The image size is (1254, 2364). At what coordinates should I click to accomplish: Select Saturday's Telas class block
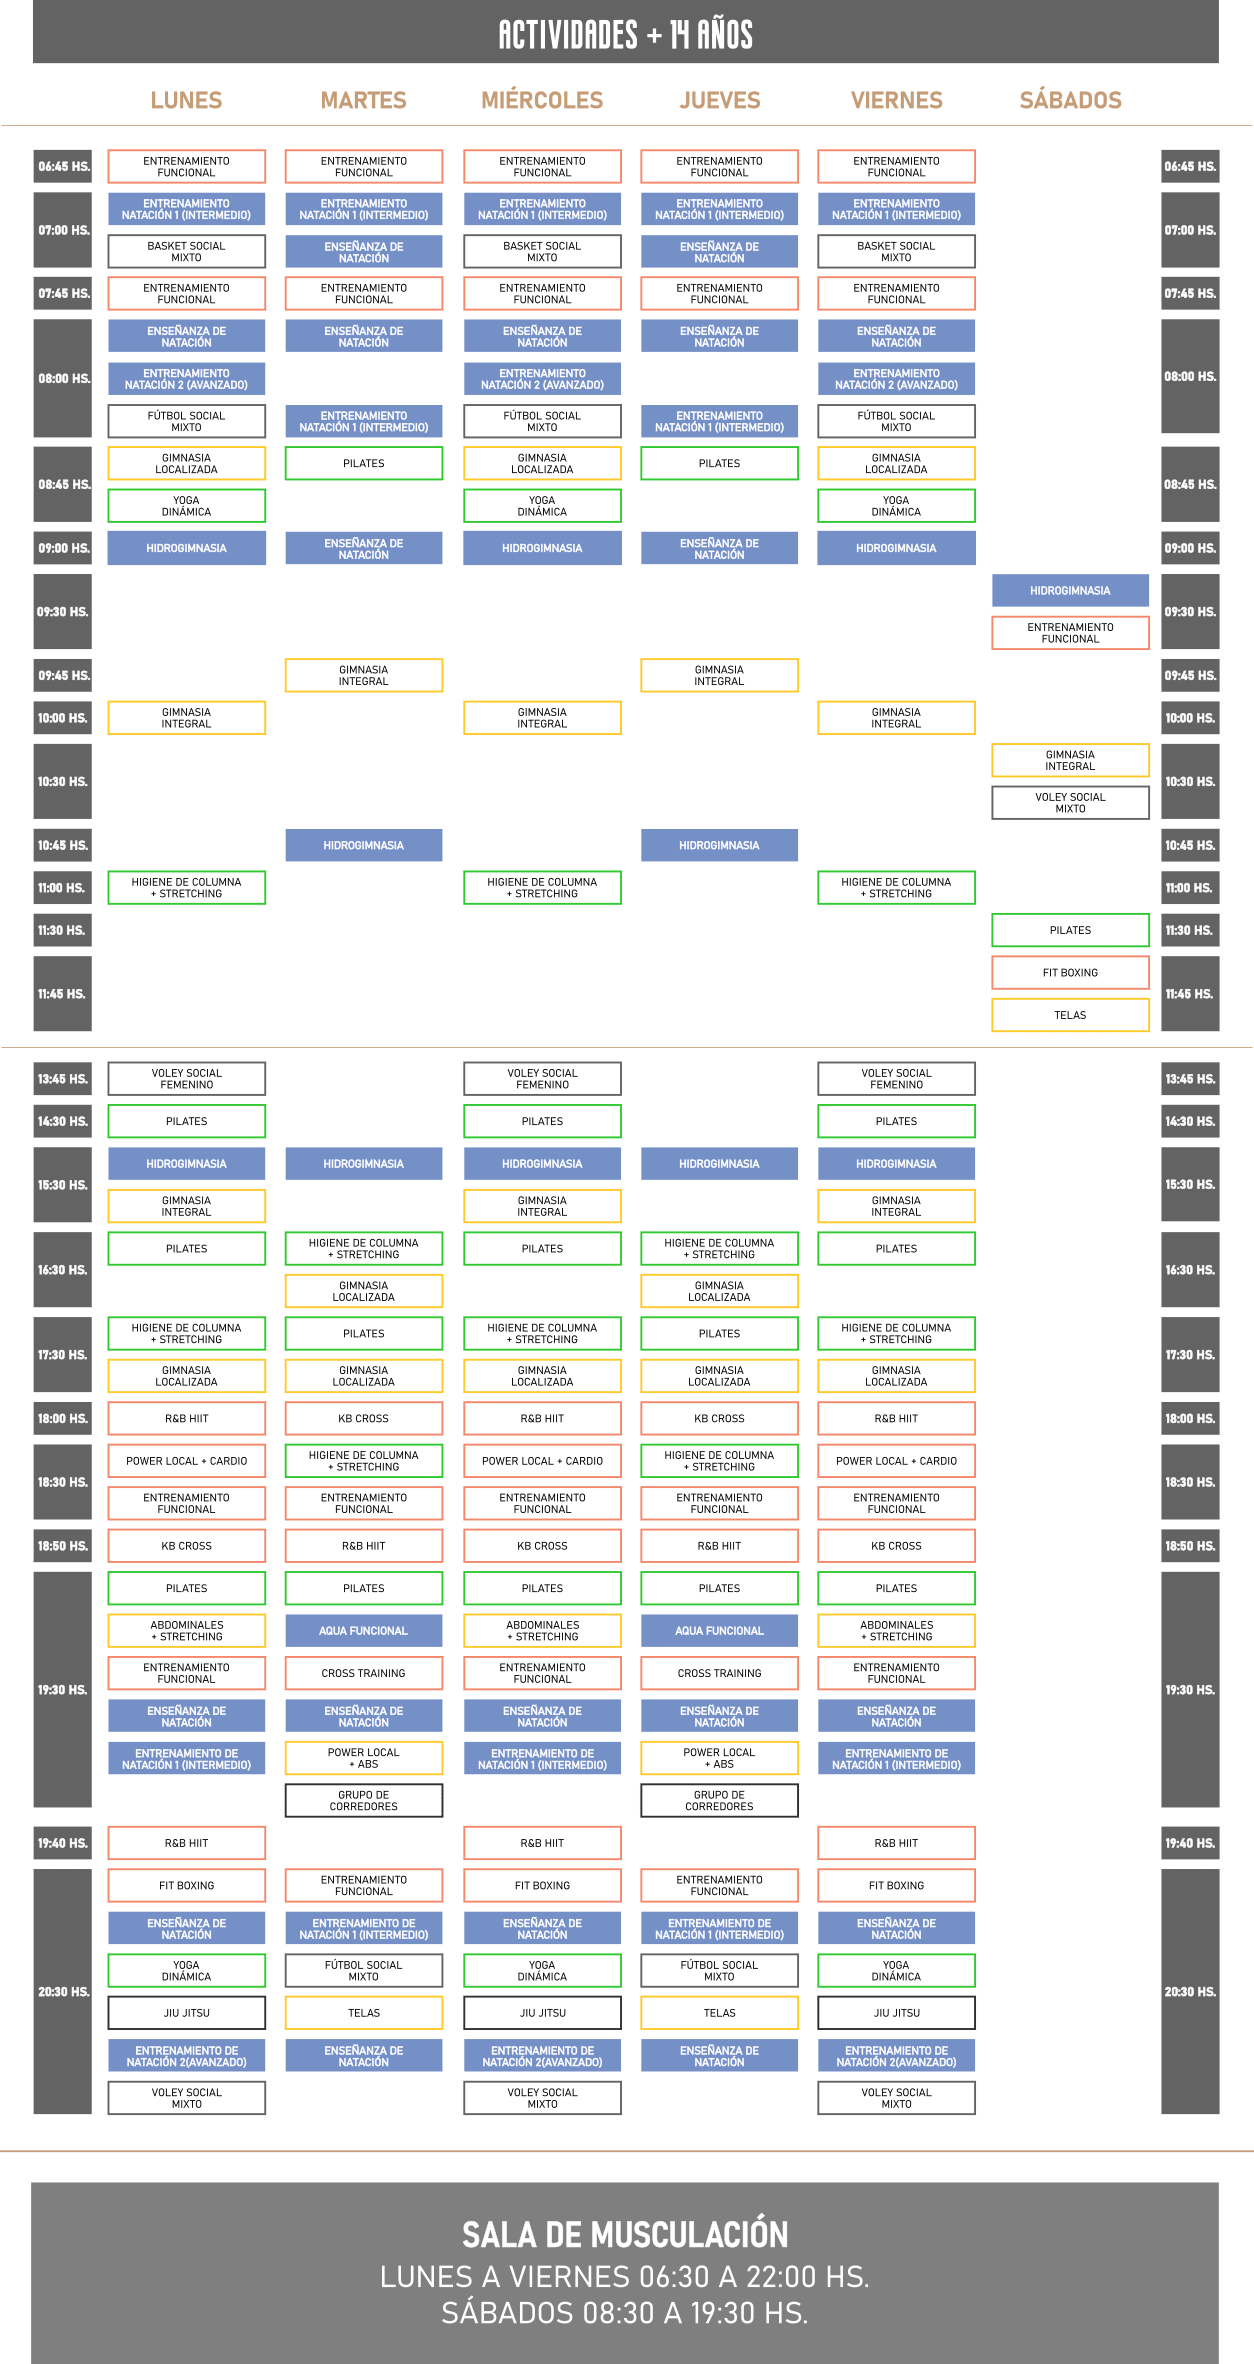[x=1070, y=1015]
